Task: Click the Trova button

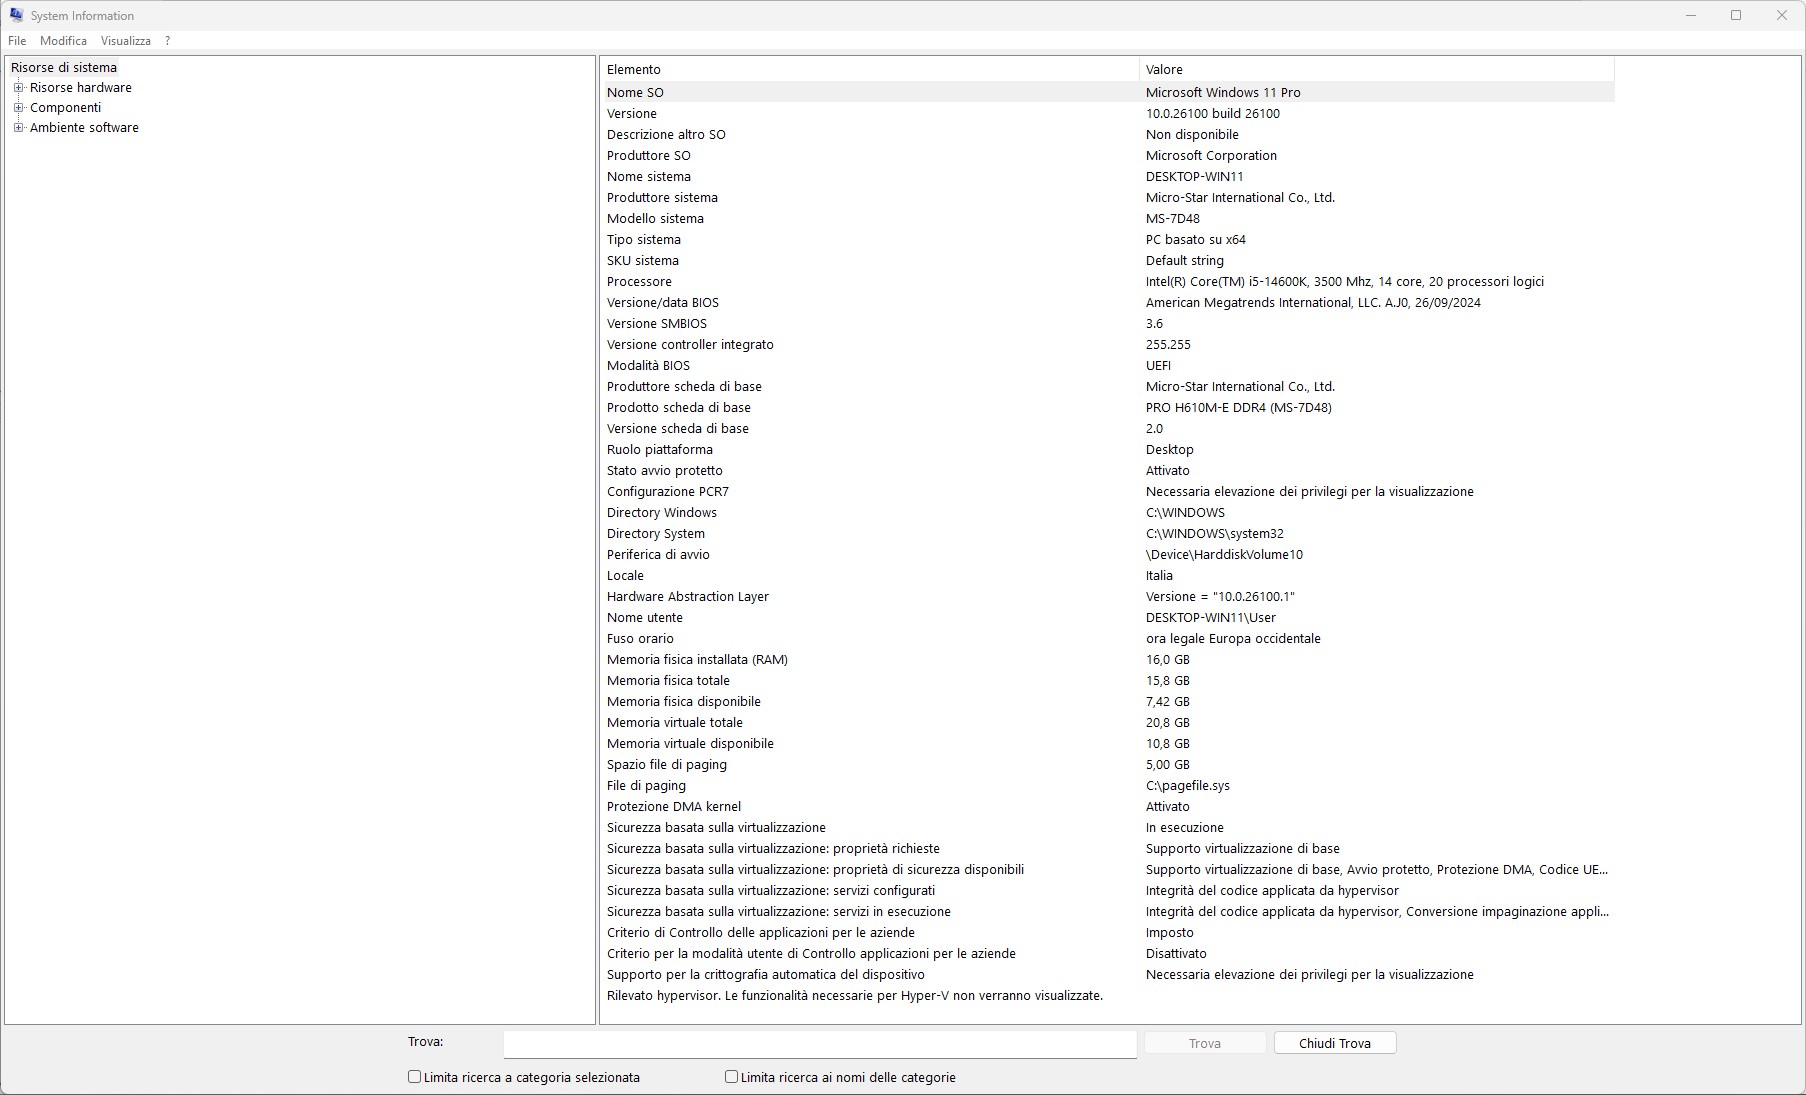Action: [1205, 1043]
